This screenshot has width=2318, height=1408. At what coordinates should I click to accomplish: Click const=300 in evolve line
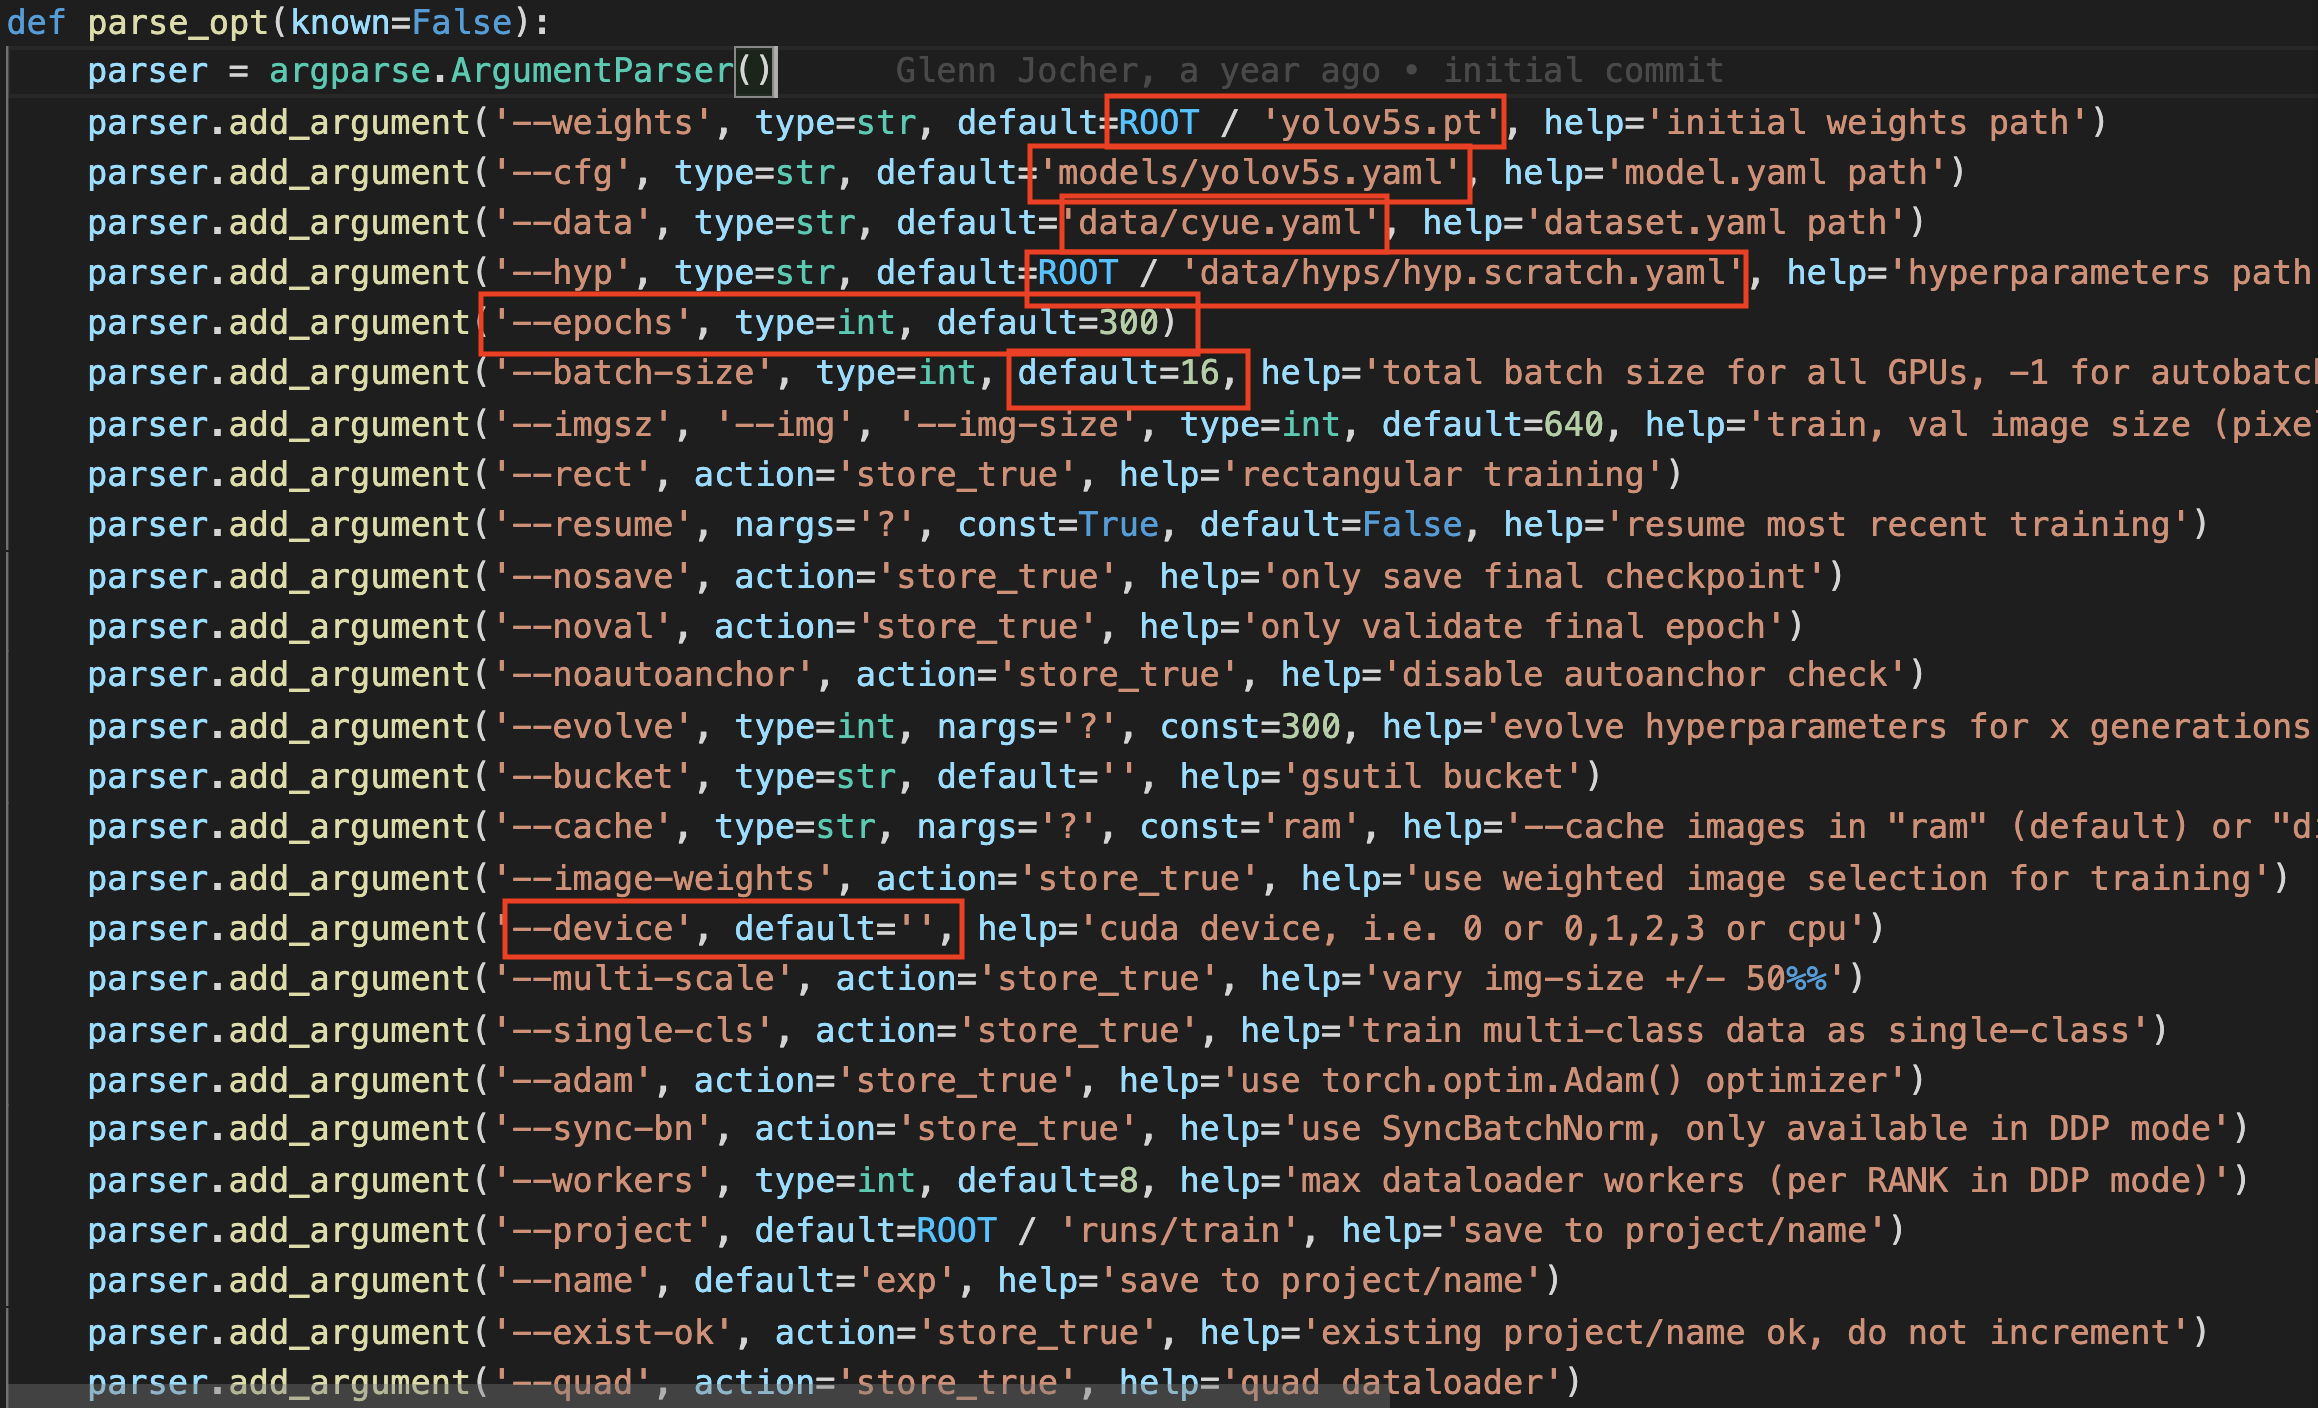pos(1249,727)
